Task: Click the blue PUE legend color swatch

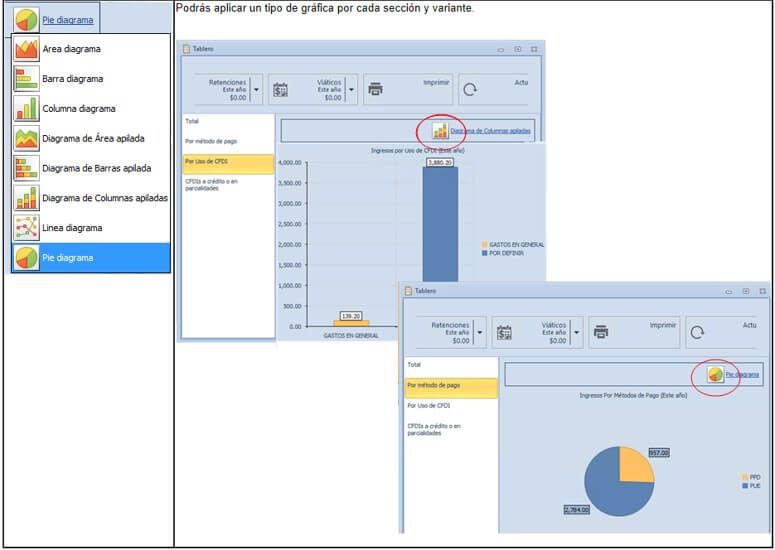Action: pyautogui.click(x=745, y=486)
